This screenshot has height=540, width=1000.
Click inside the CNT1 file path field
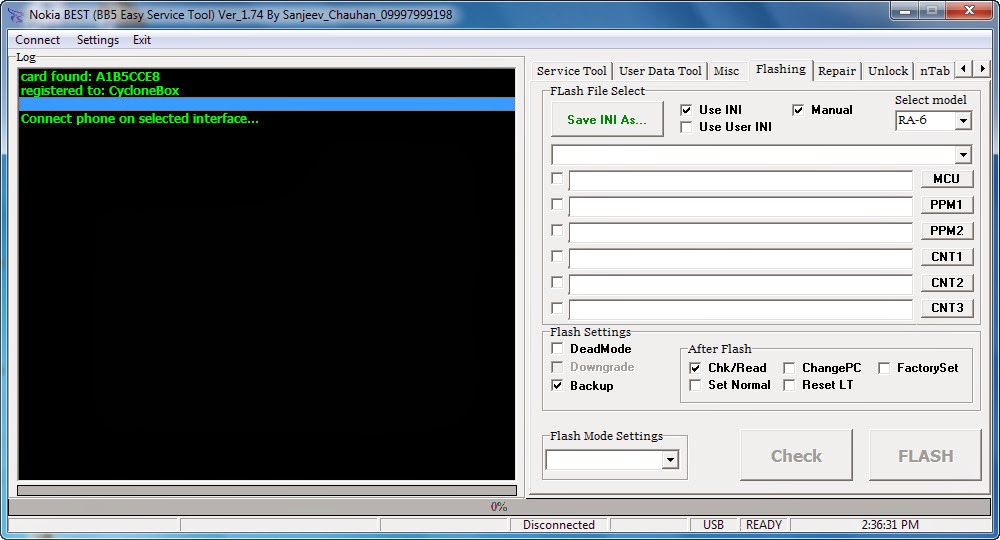pyautogui.click(x=740, y=259)
